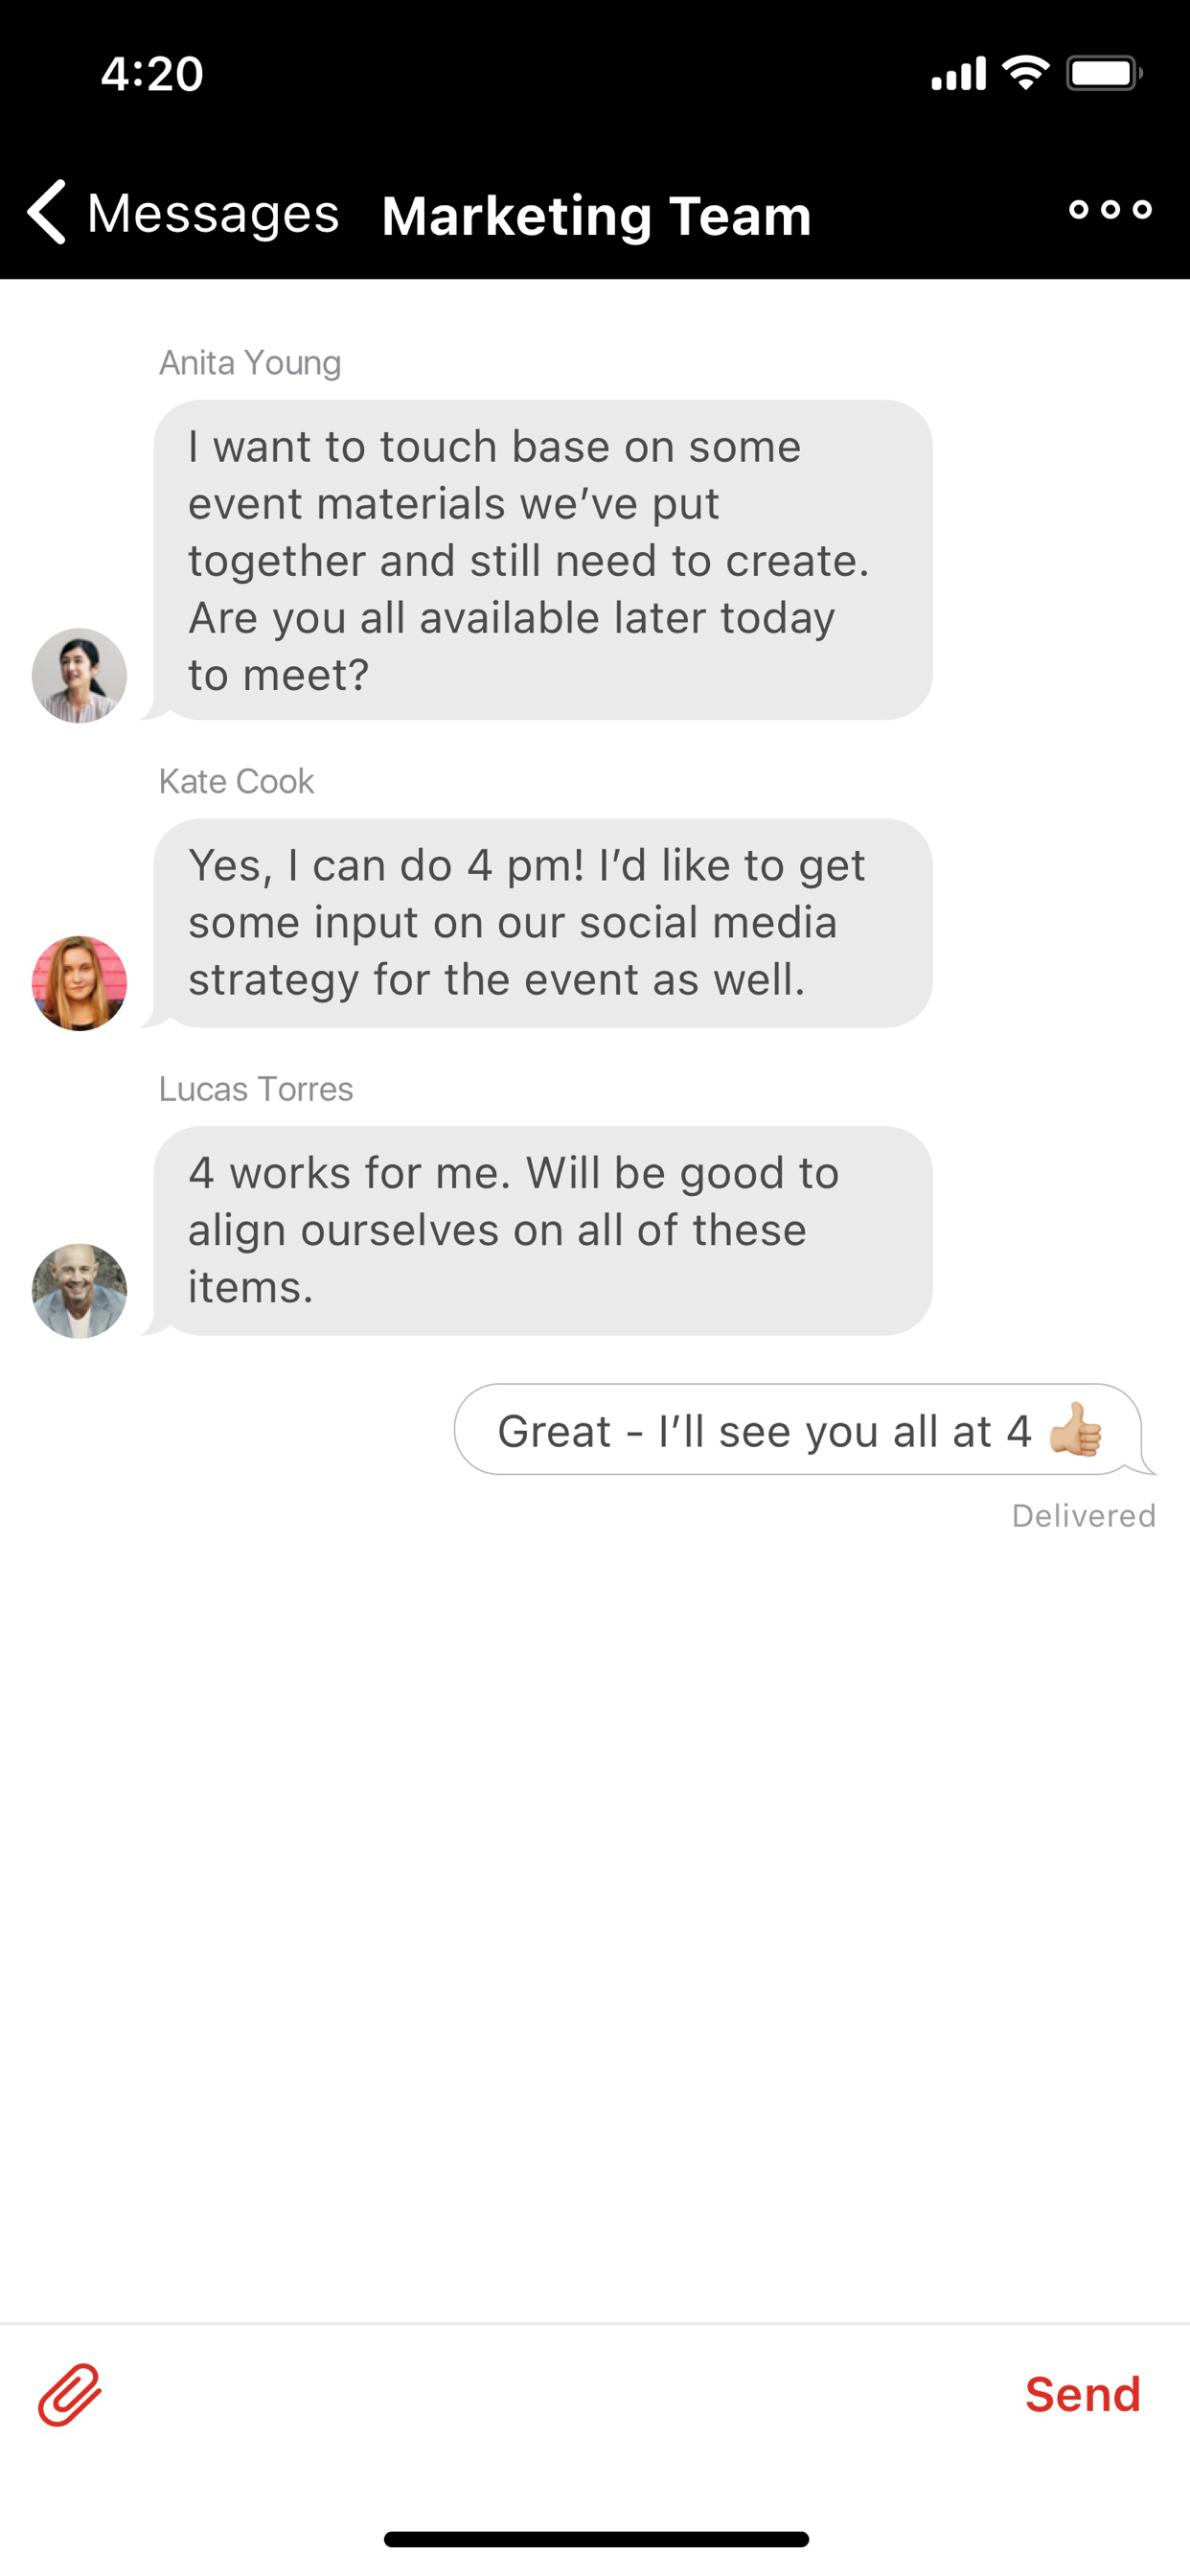Tap the back chevron arrow icon
1190x2576 pixels.
[47, 212]
